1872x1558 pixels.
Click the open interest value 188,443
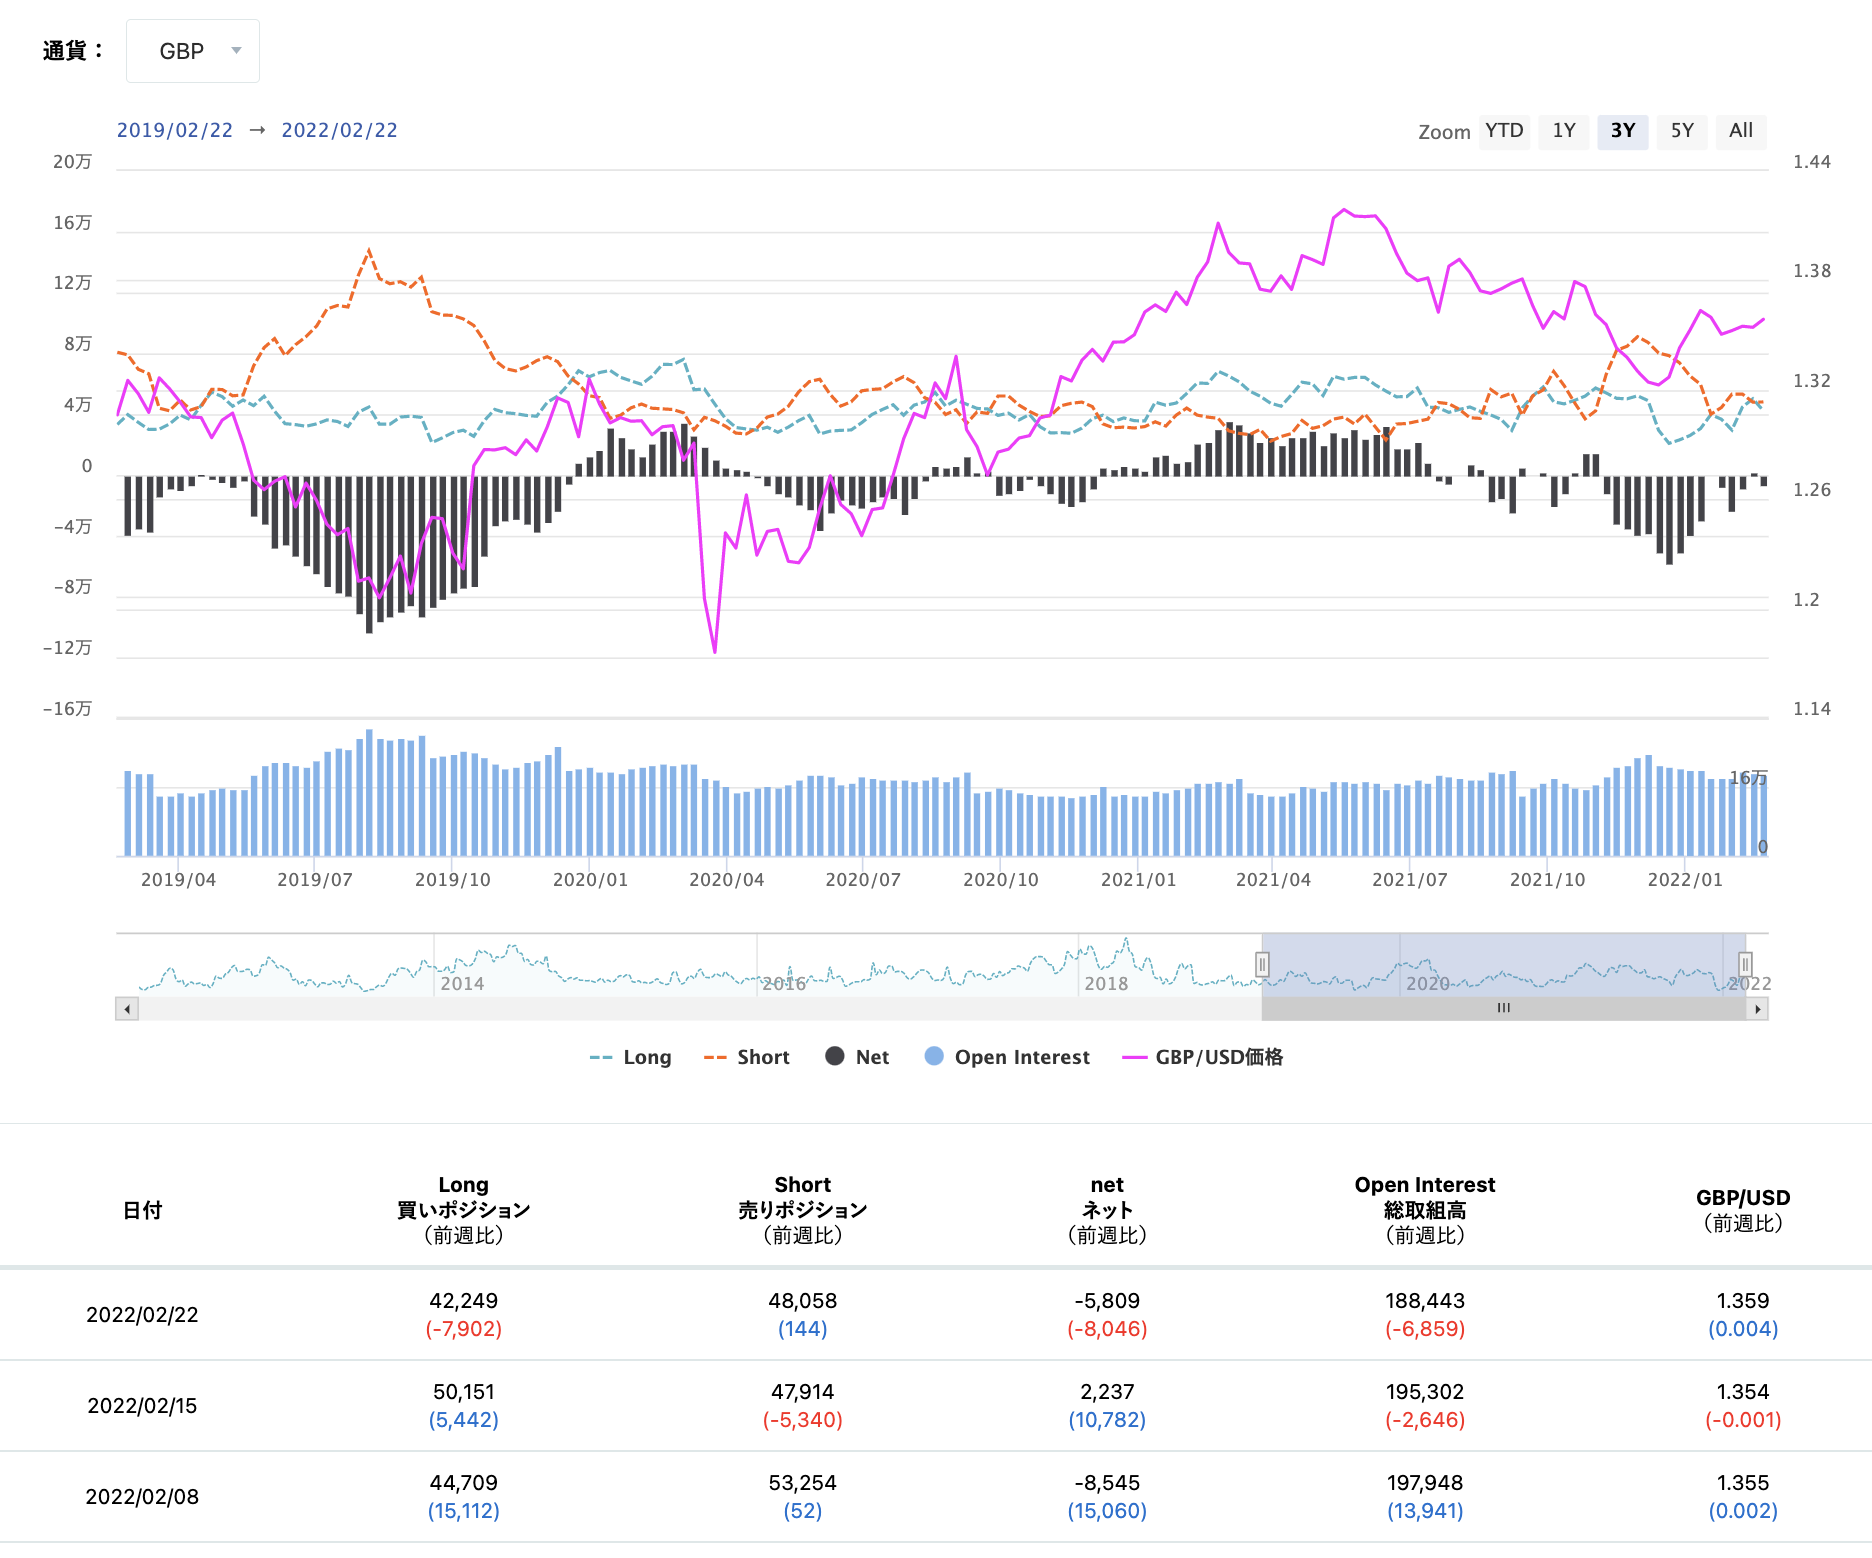pyautogui.click(x=1425, y=1301)
